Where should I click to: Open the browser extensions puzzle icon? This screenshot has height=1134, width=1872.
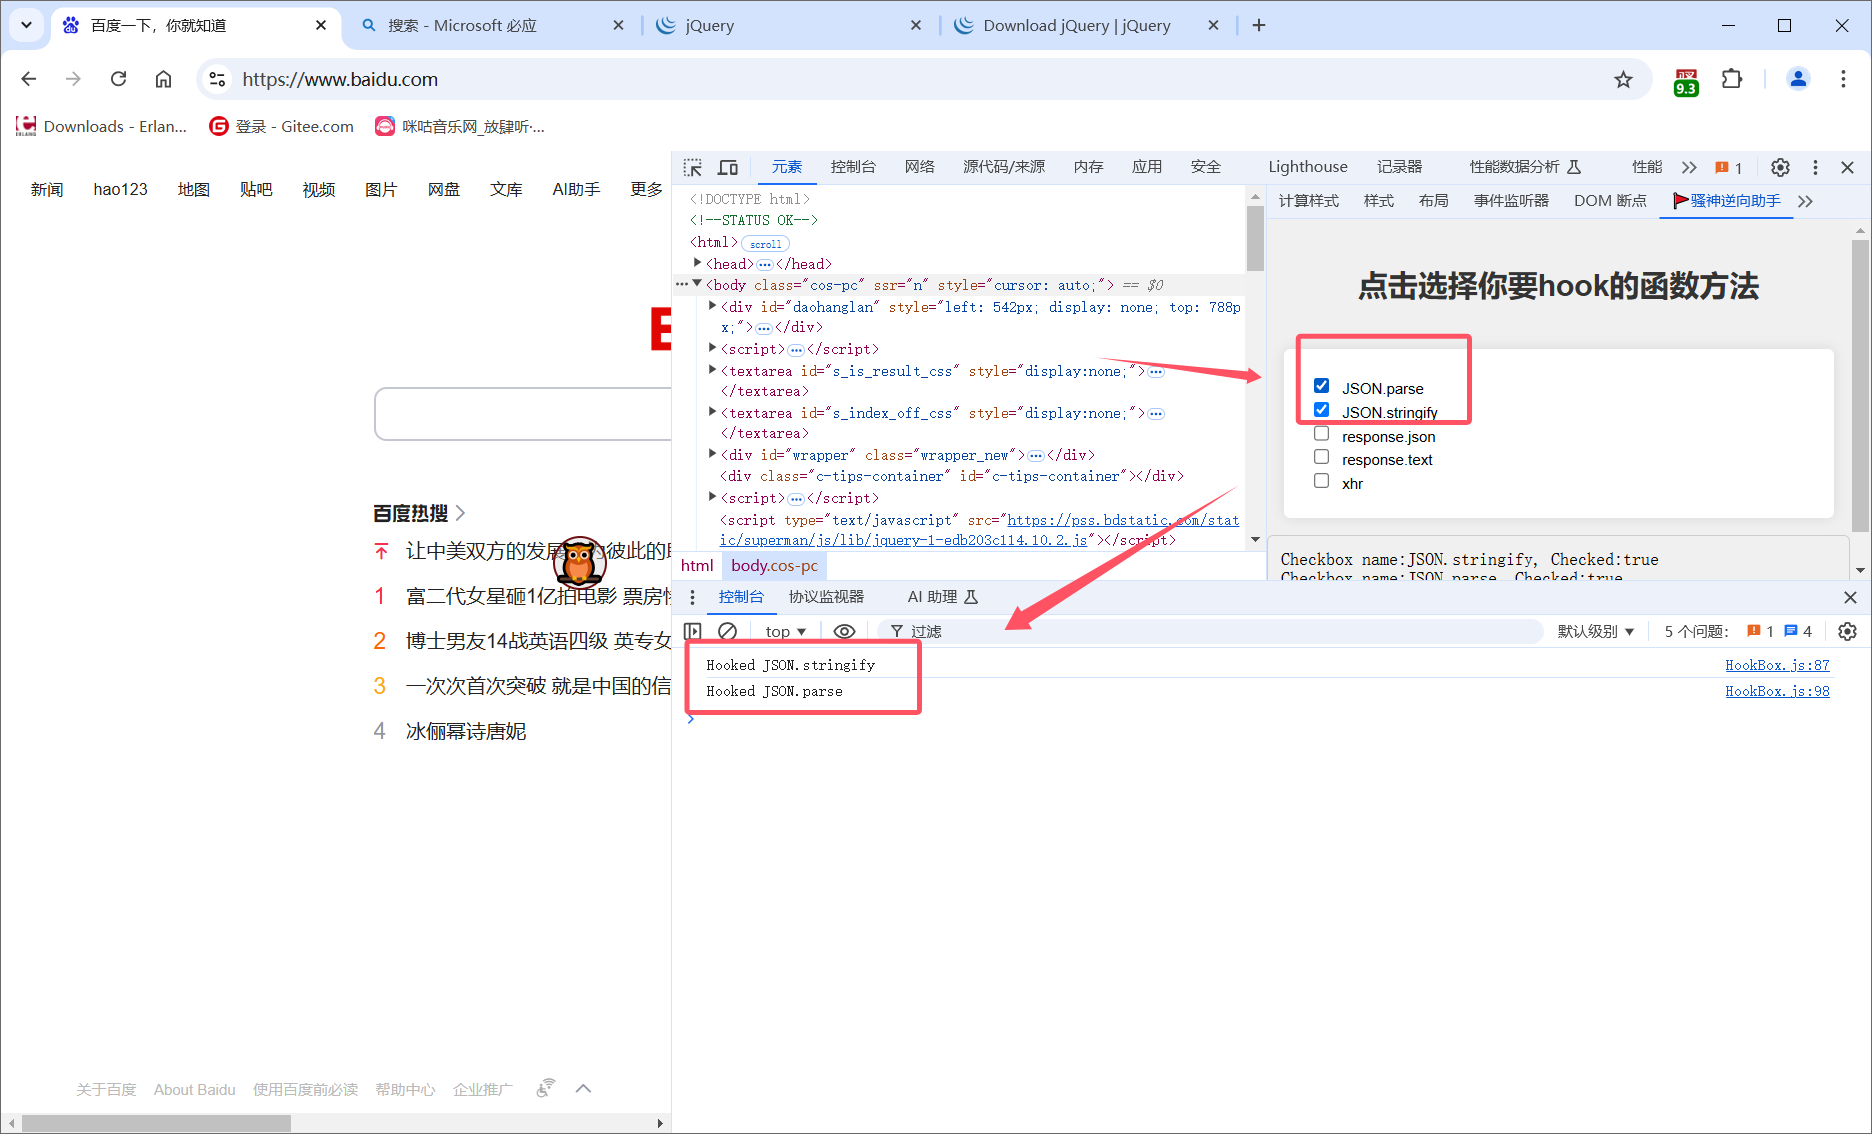click(1732, 79)
